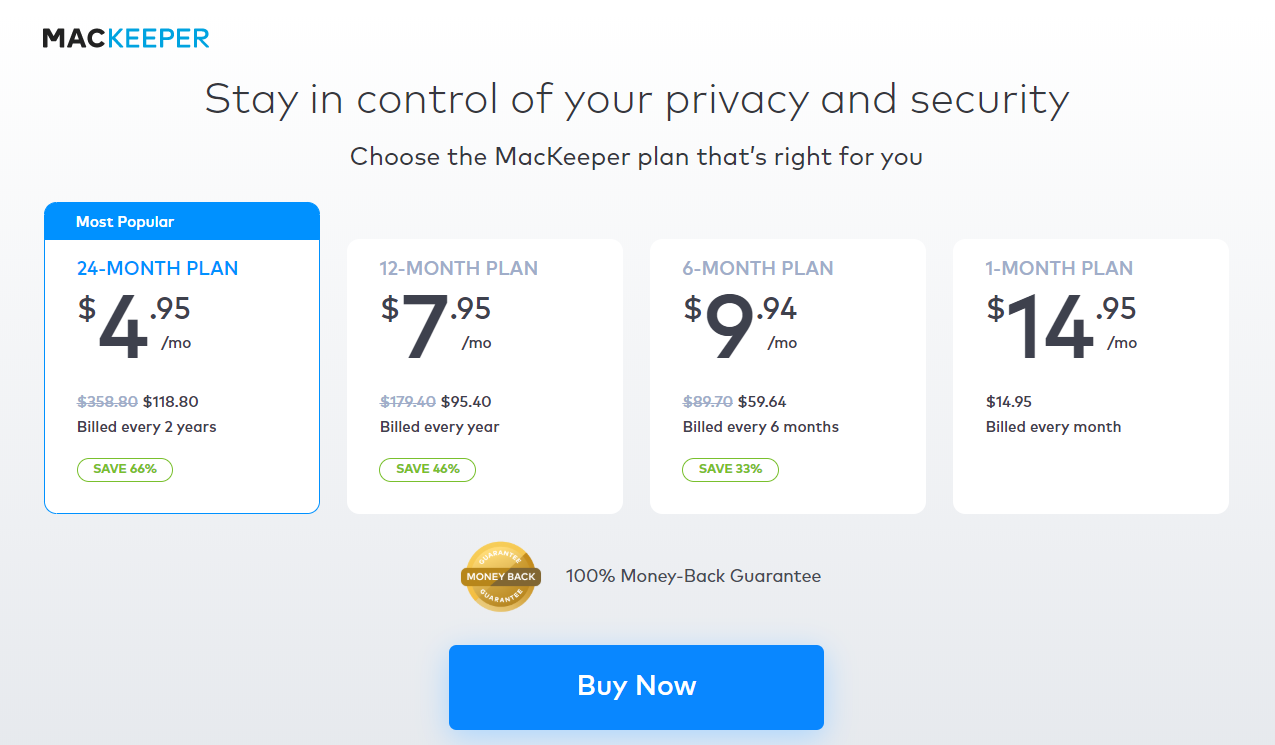Click the 100% Money-Back Guarantee text
This screenshot has height=745, width=1275.
tap(693, 576)
